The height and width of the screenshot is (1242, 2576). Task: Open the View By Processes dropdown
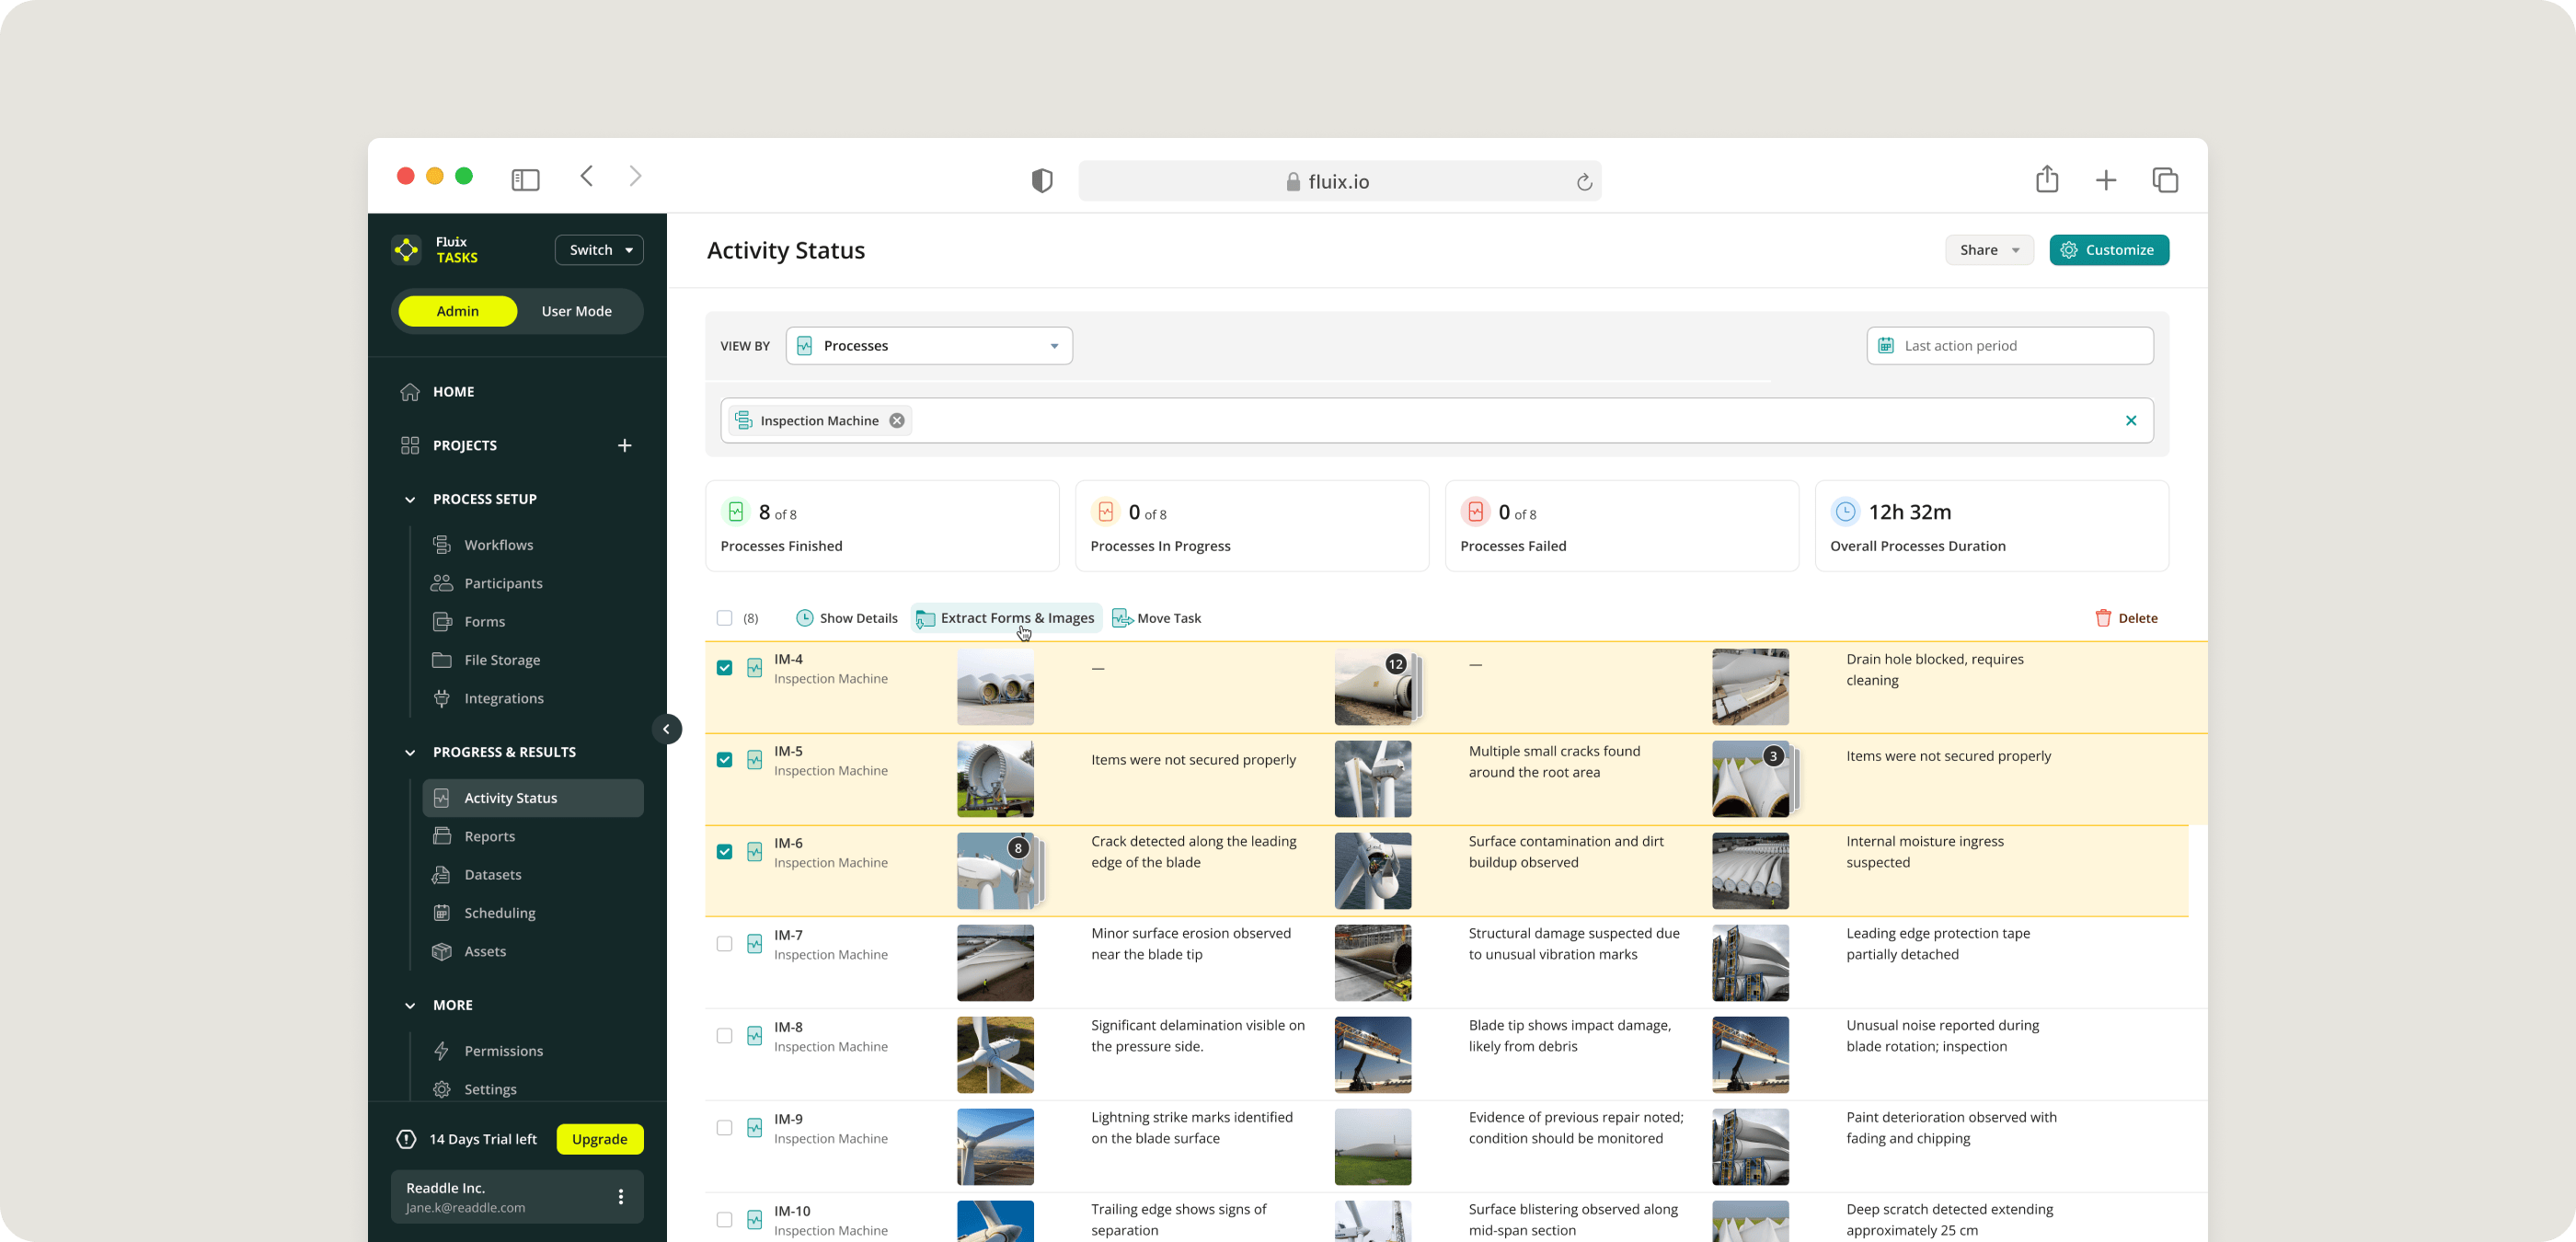coord(928,346)
